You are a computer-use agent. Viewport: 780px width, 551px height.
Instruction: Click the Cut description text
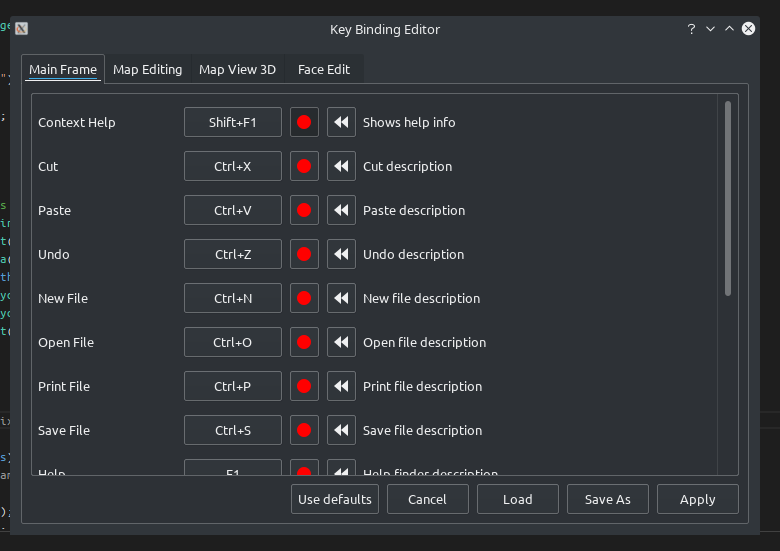pyautogui.click(x=407, y=167)
